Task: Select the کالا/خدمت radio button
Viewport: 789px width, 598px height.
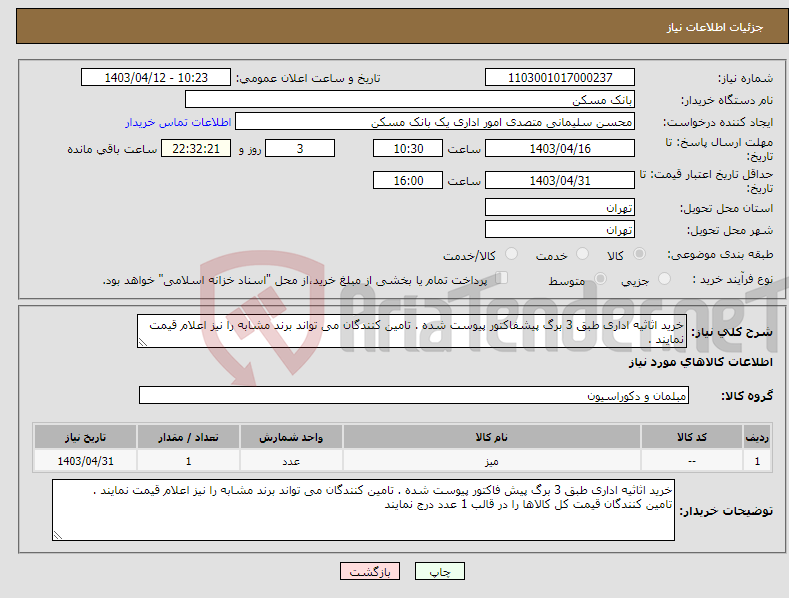Action: pos(511,254)
